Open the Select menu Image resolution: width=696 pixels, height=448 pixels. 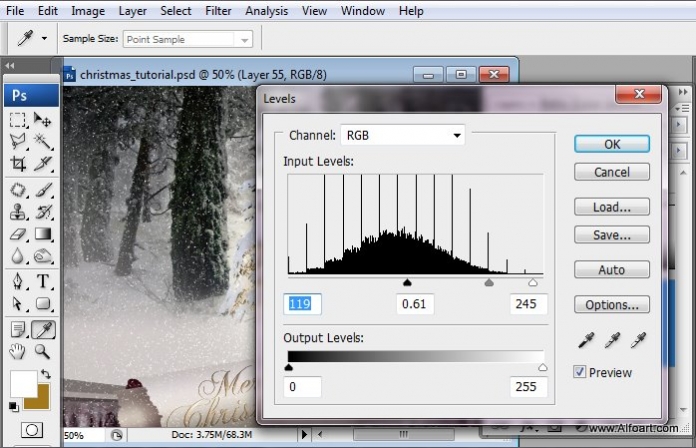point(175,11)
